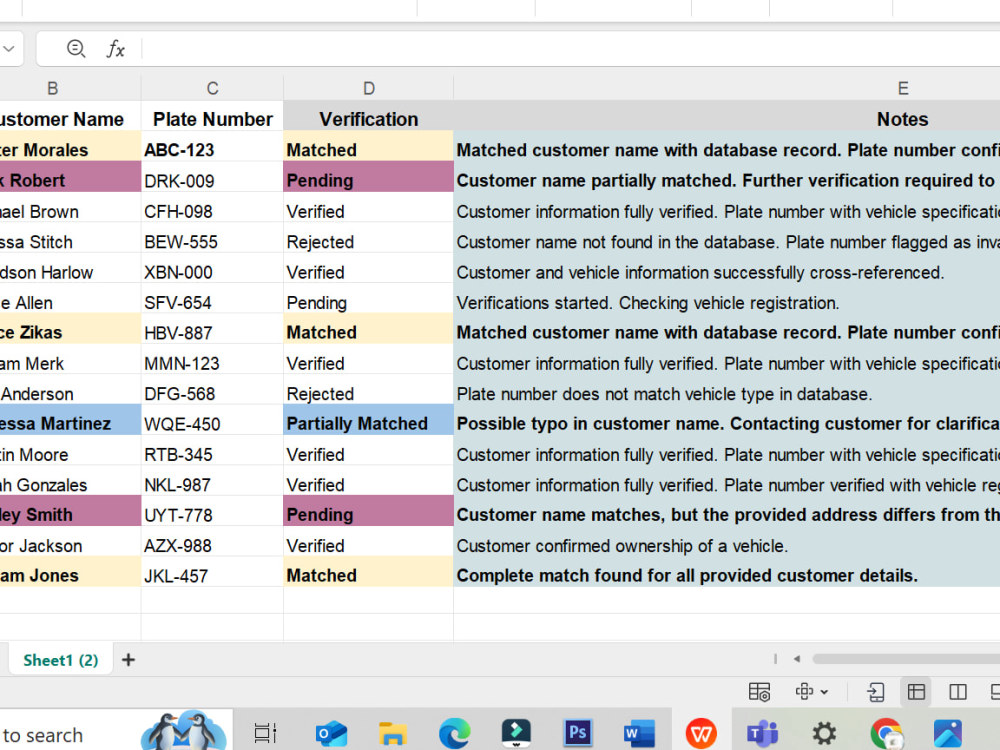Select column C header
Screen dimensions: 1000x750
pyautogui.click(x=212, y=88)
